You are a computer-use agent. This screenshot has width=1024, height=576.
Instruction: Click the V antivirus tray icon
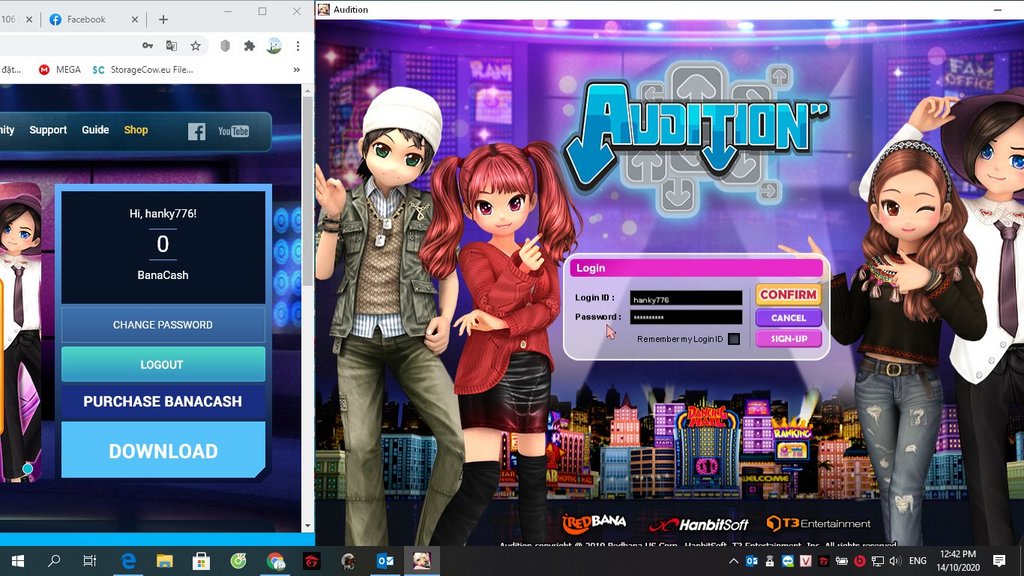806,560
